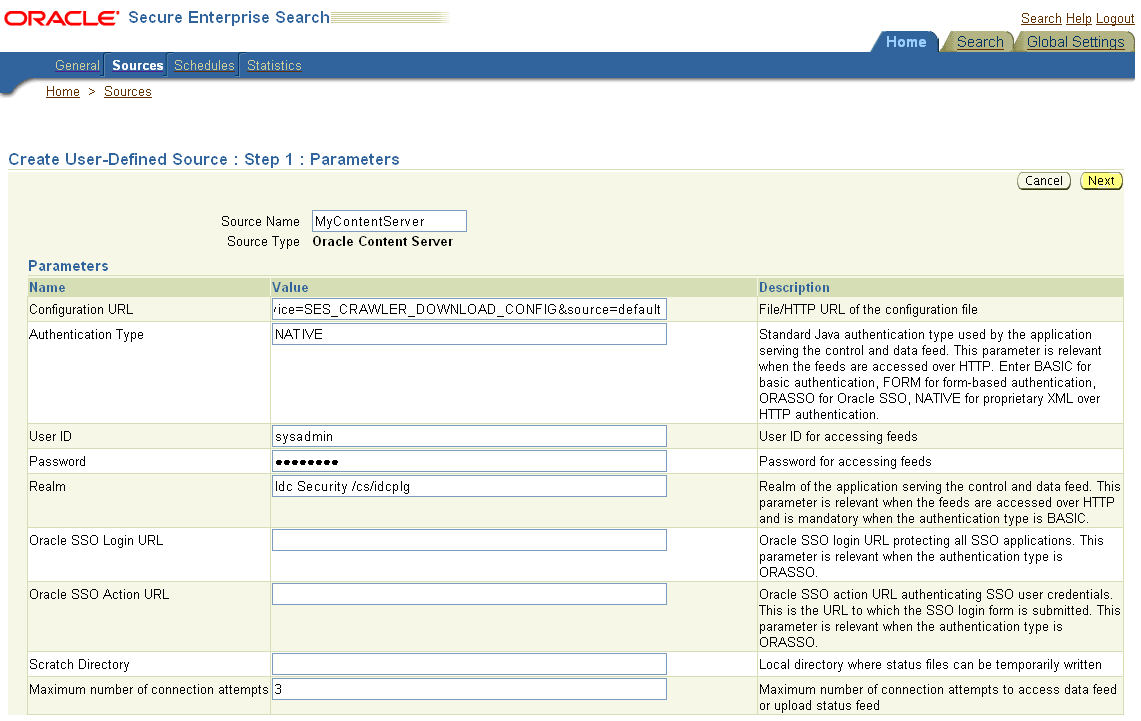The height and width of the screenshot is (721, 1141).
Task: Select the Sources section
Action: (137, 65)
